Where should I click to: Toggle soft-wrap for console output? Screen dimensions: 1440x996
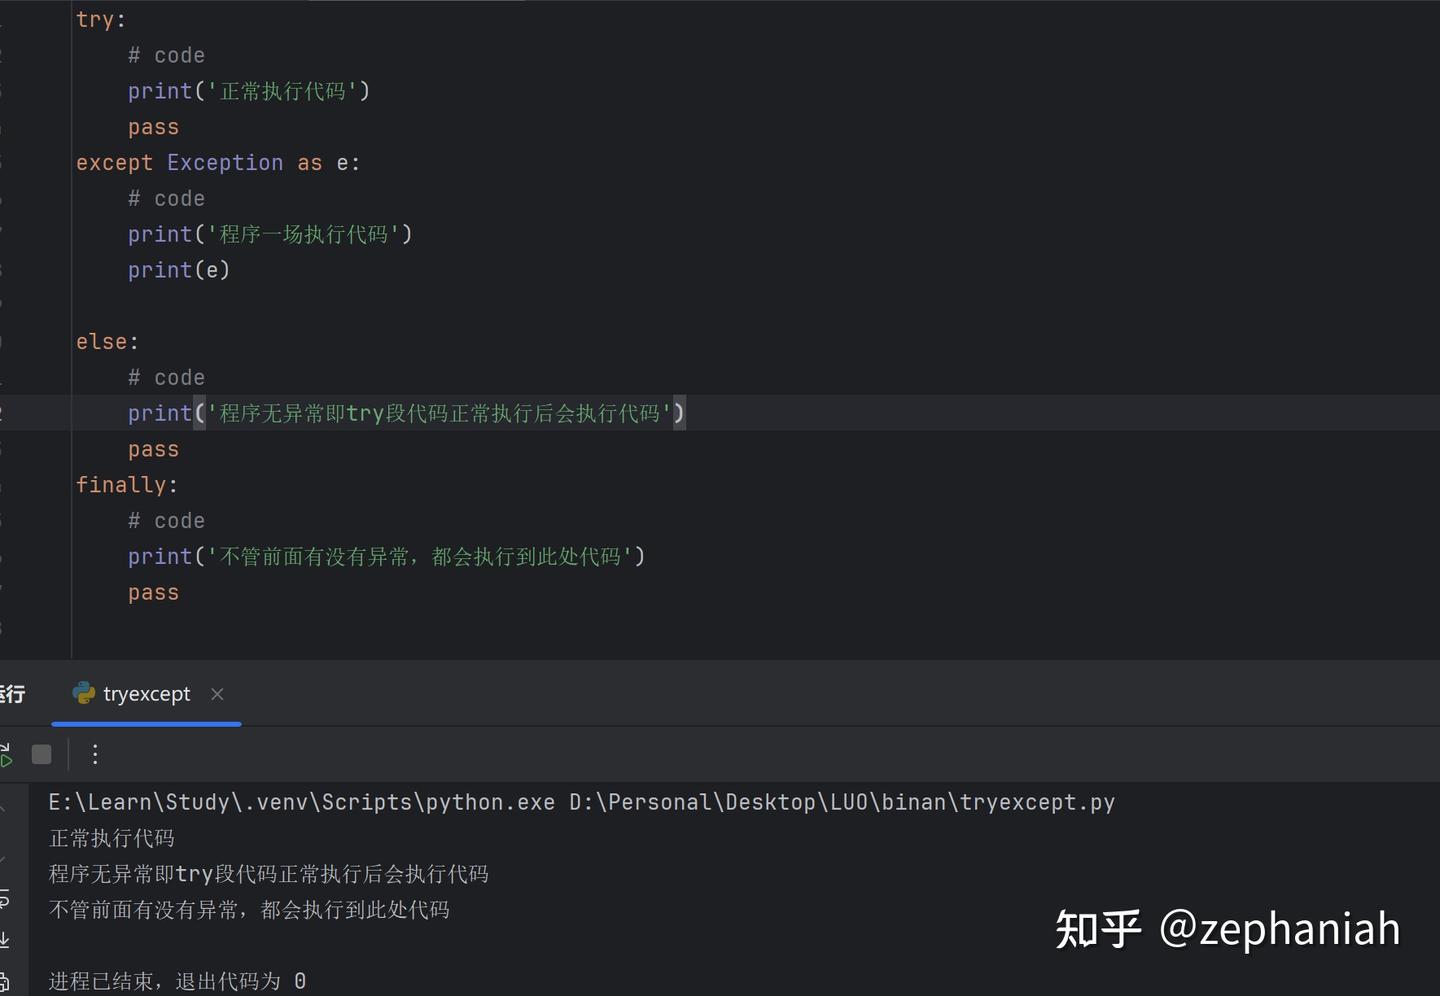[5, 899]
